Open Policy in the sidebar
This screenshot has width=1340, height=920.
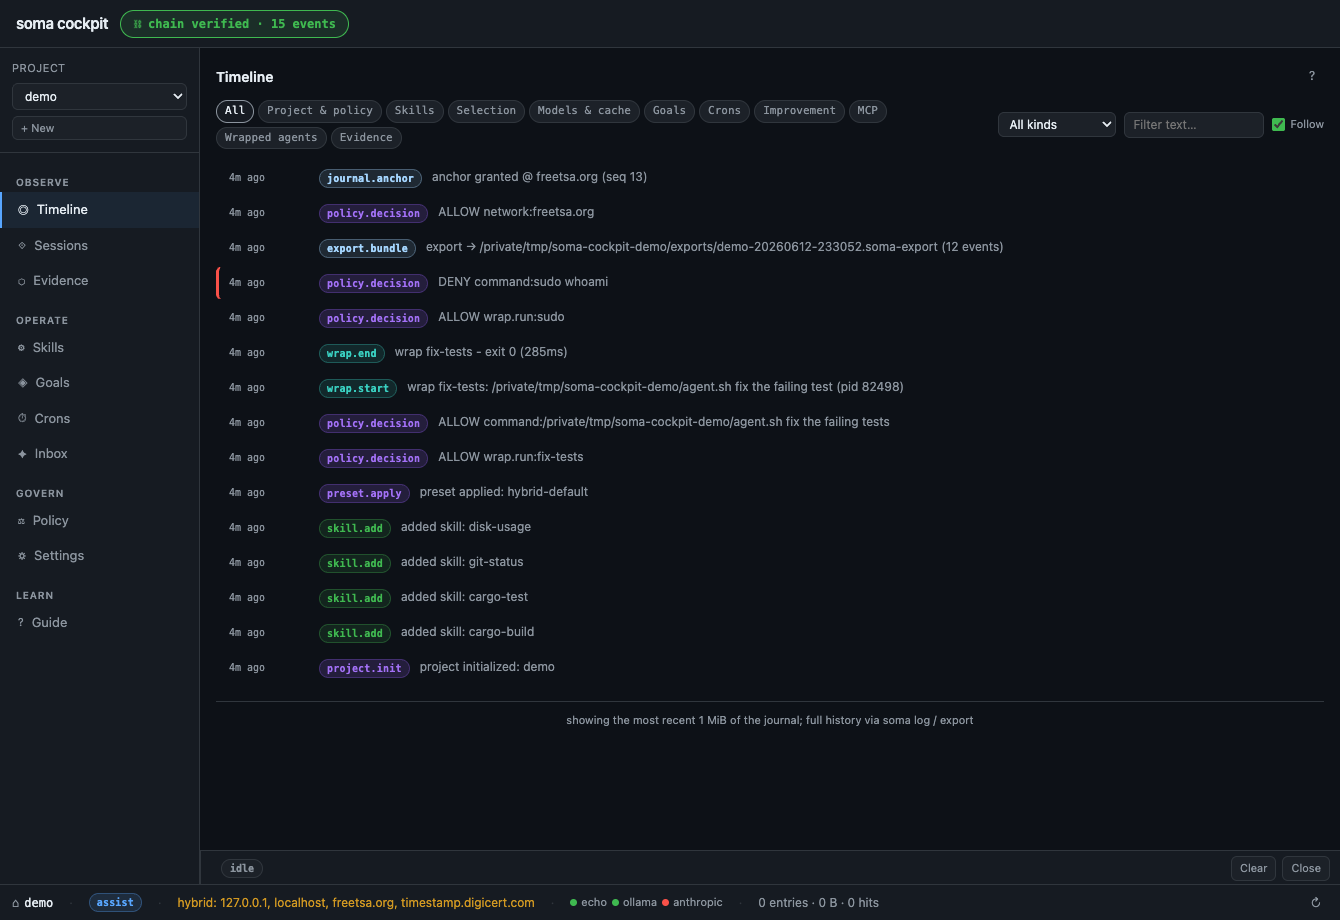[x=99, y=520]
